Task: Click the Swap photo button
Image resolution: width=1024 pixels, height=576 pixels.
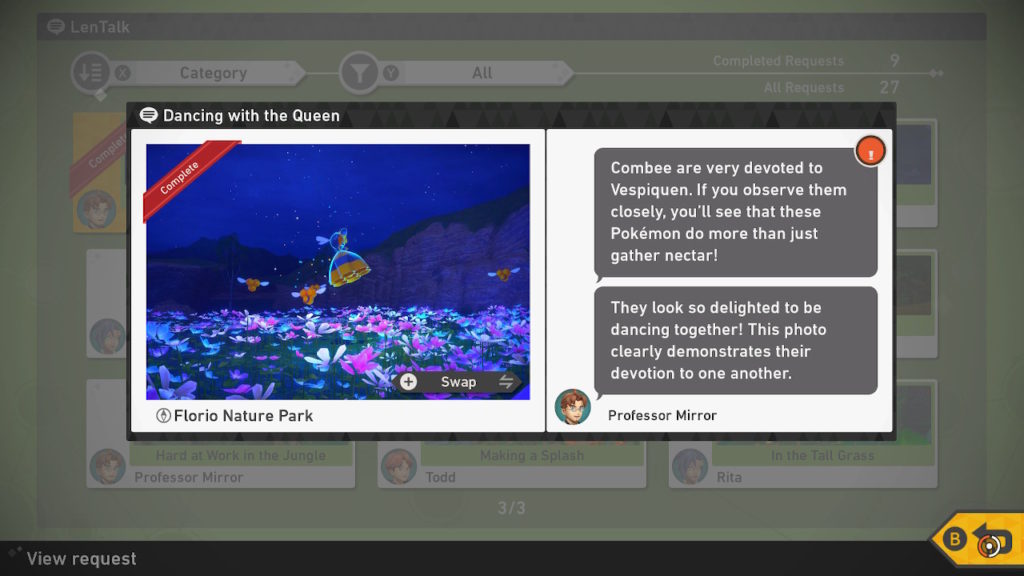Action: pyautogui.click(x=458, y=382)
